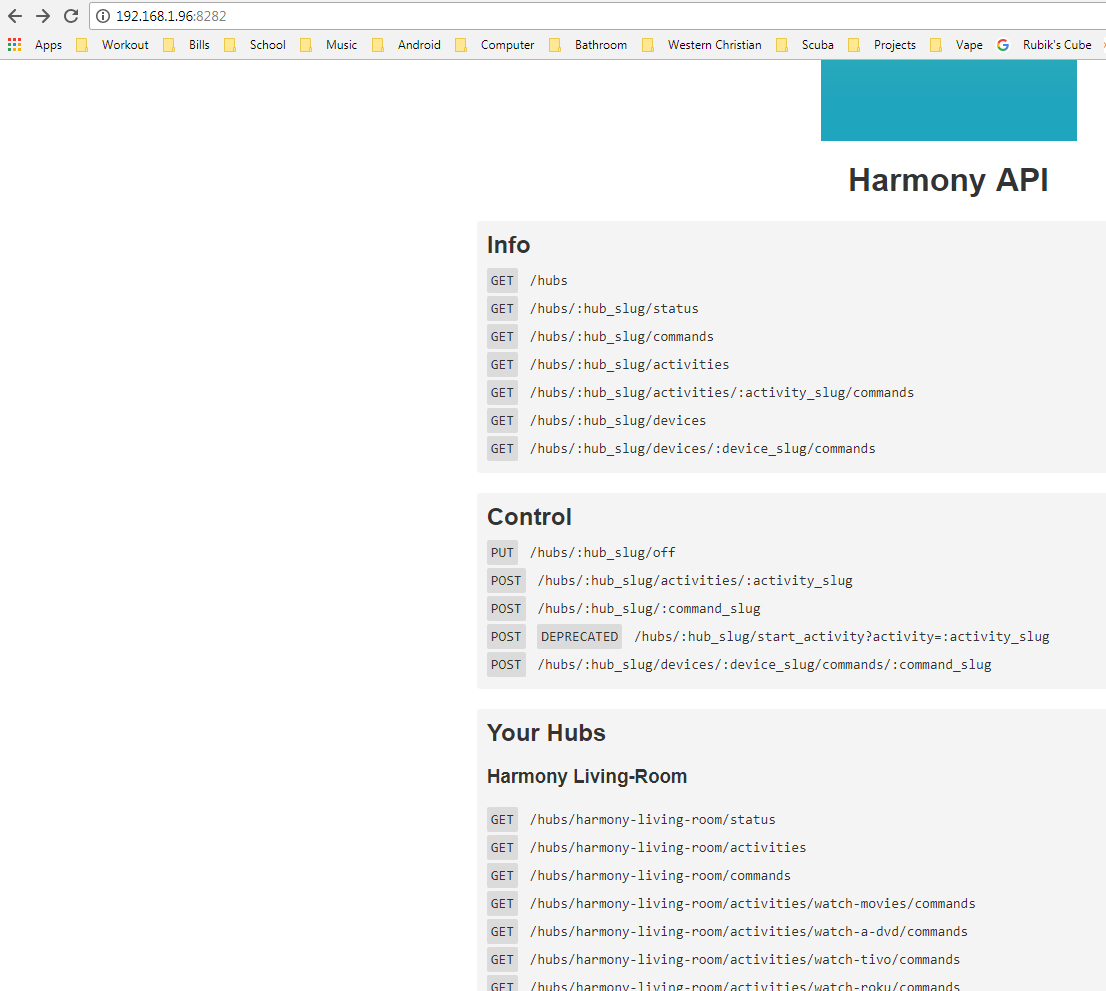Open the Apps grid icon in bookmarks bar
Image resolution: width=1106 pixels, height=991 pixels.
[14, 44]
